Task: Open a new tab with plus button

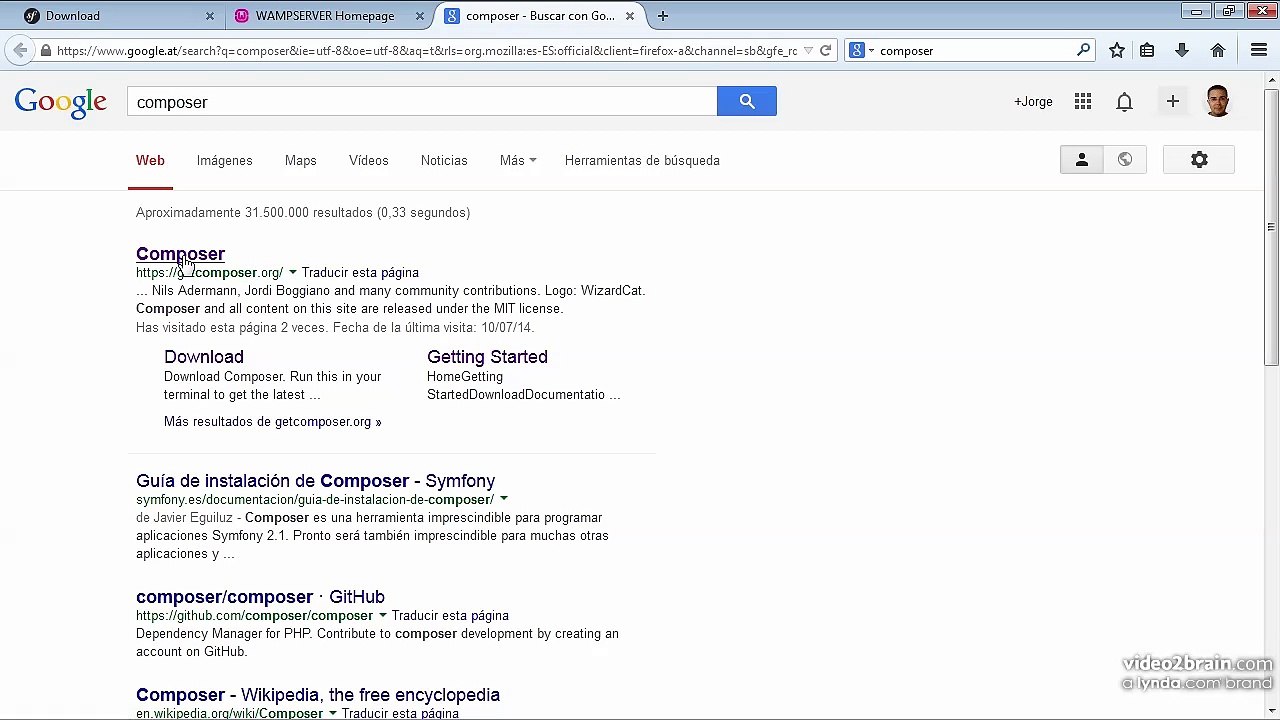Action: 662,16
